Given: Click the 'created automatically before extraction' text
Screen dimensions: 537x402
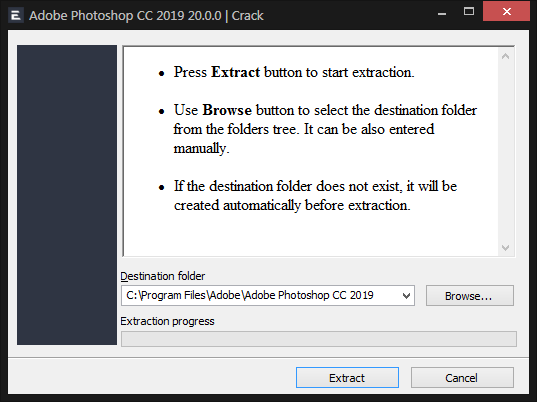Looking at the screenshot, I should tap(292, 205).
